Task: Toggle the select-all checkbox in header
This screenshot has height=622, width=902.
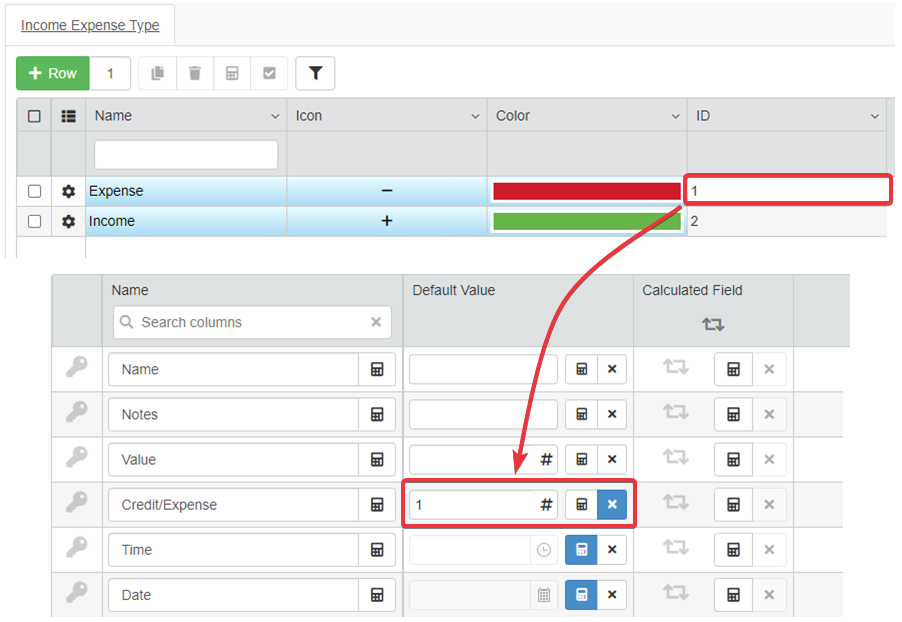Action: pos(35,116)
